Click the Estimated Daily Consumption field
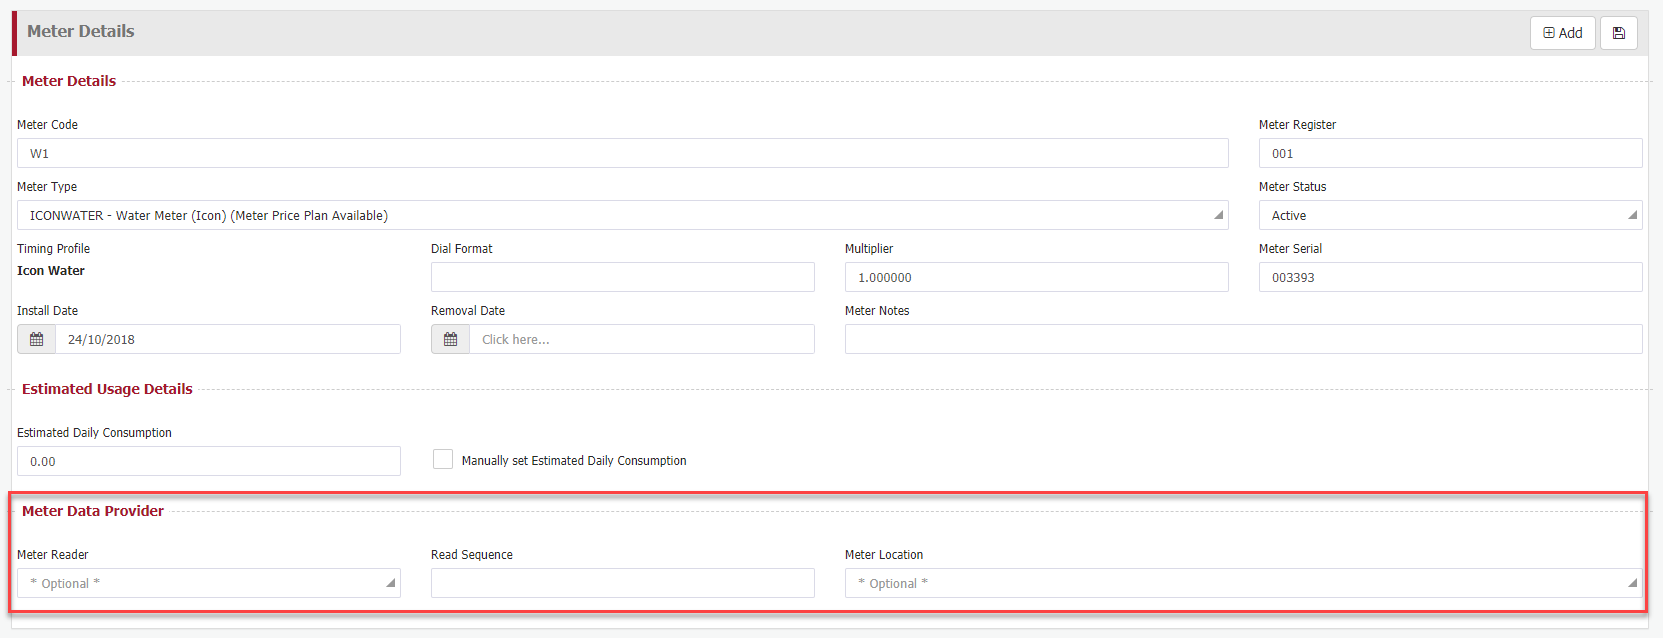 [x=208, y=461]
